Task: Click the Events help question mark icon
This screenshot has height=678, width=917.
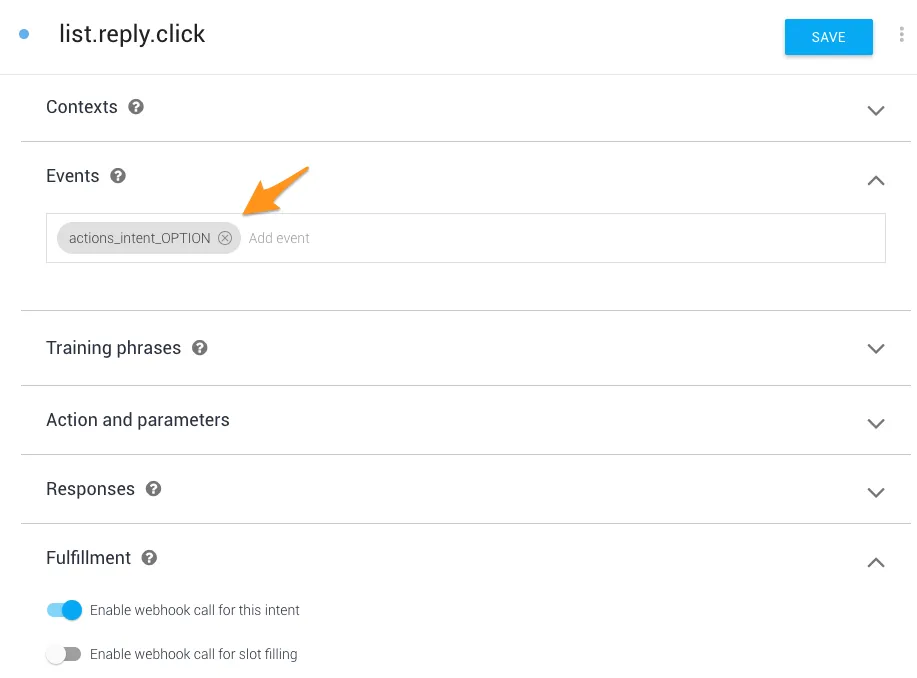Action: click(118, 176)
